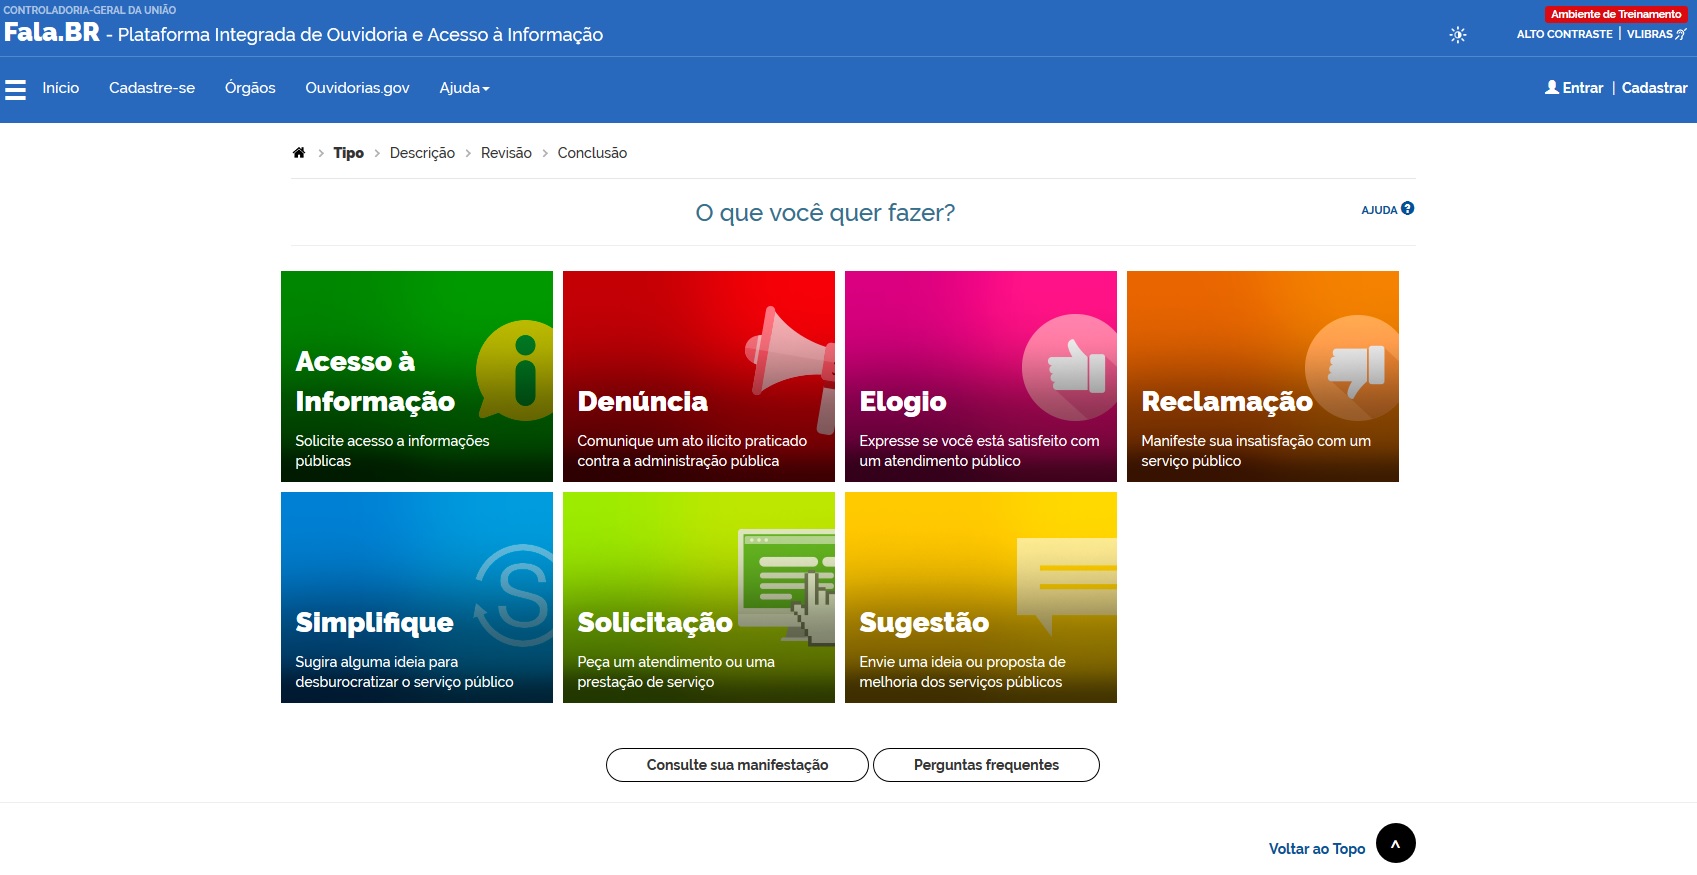Image resolution: width=1697 pixels, height=875 pixels.
Task: Click the thumbs-up icon on Elogio
Action: pos(1074,367)
